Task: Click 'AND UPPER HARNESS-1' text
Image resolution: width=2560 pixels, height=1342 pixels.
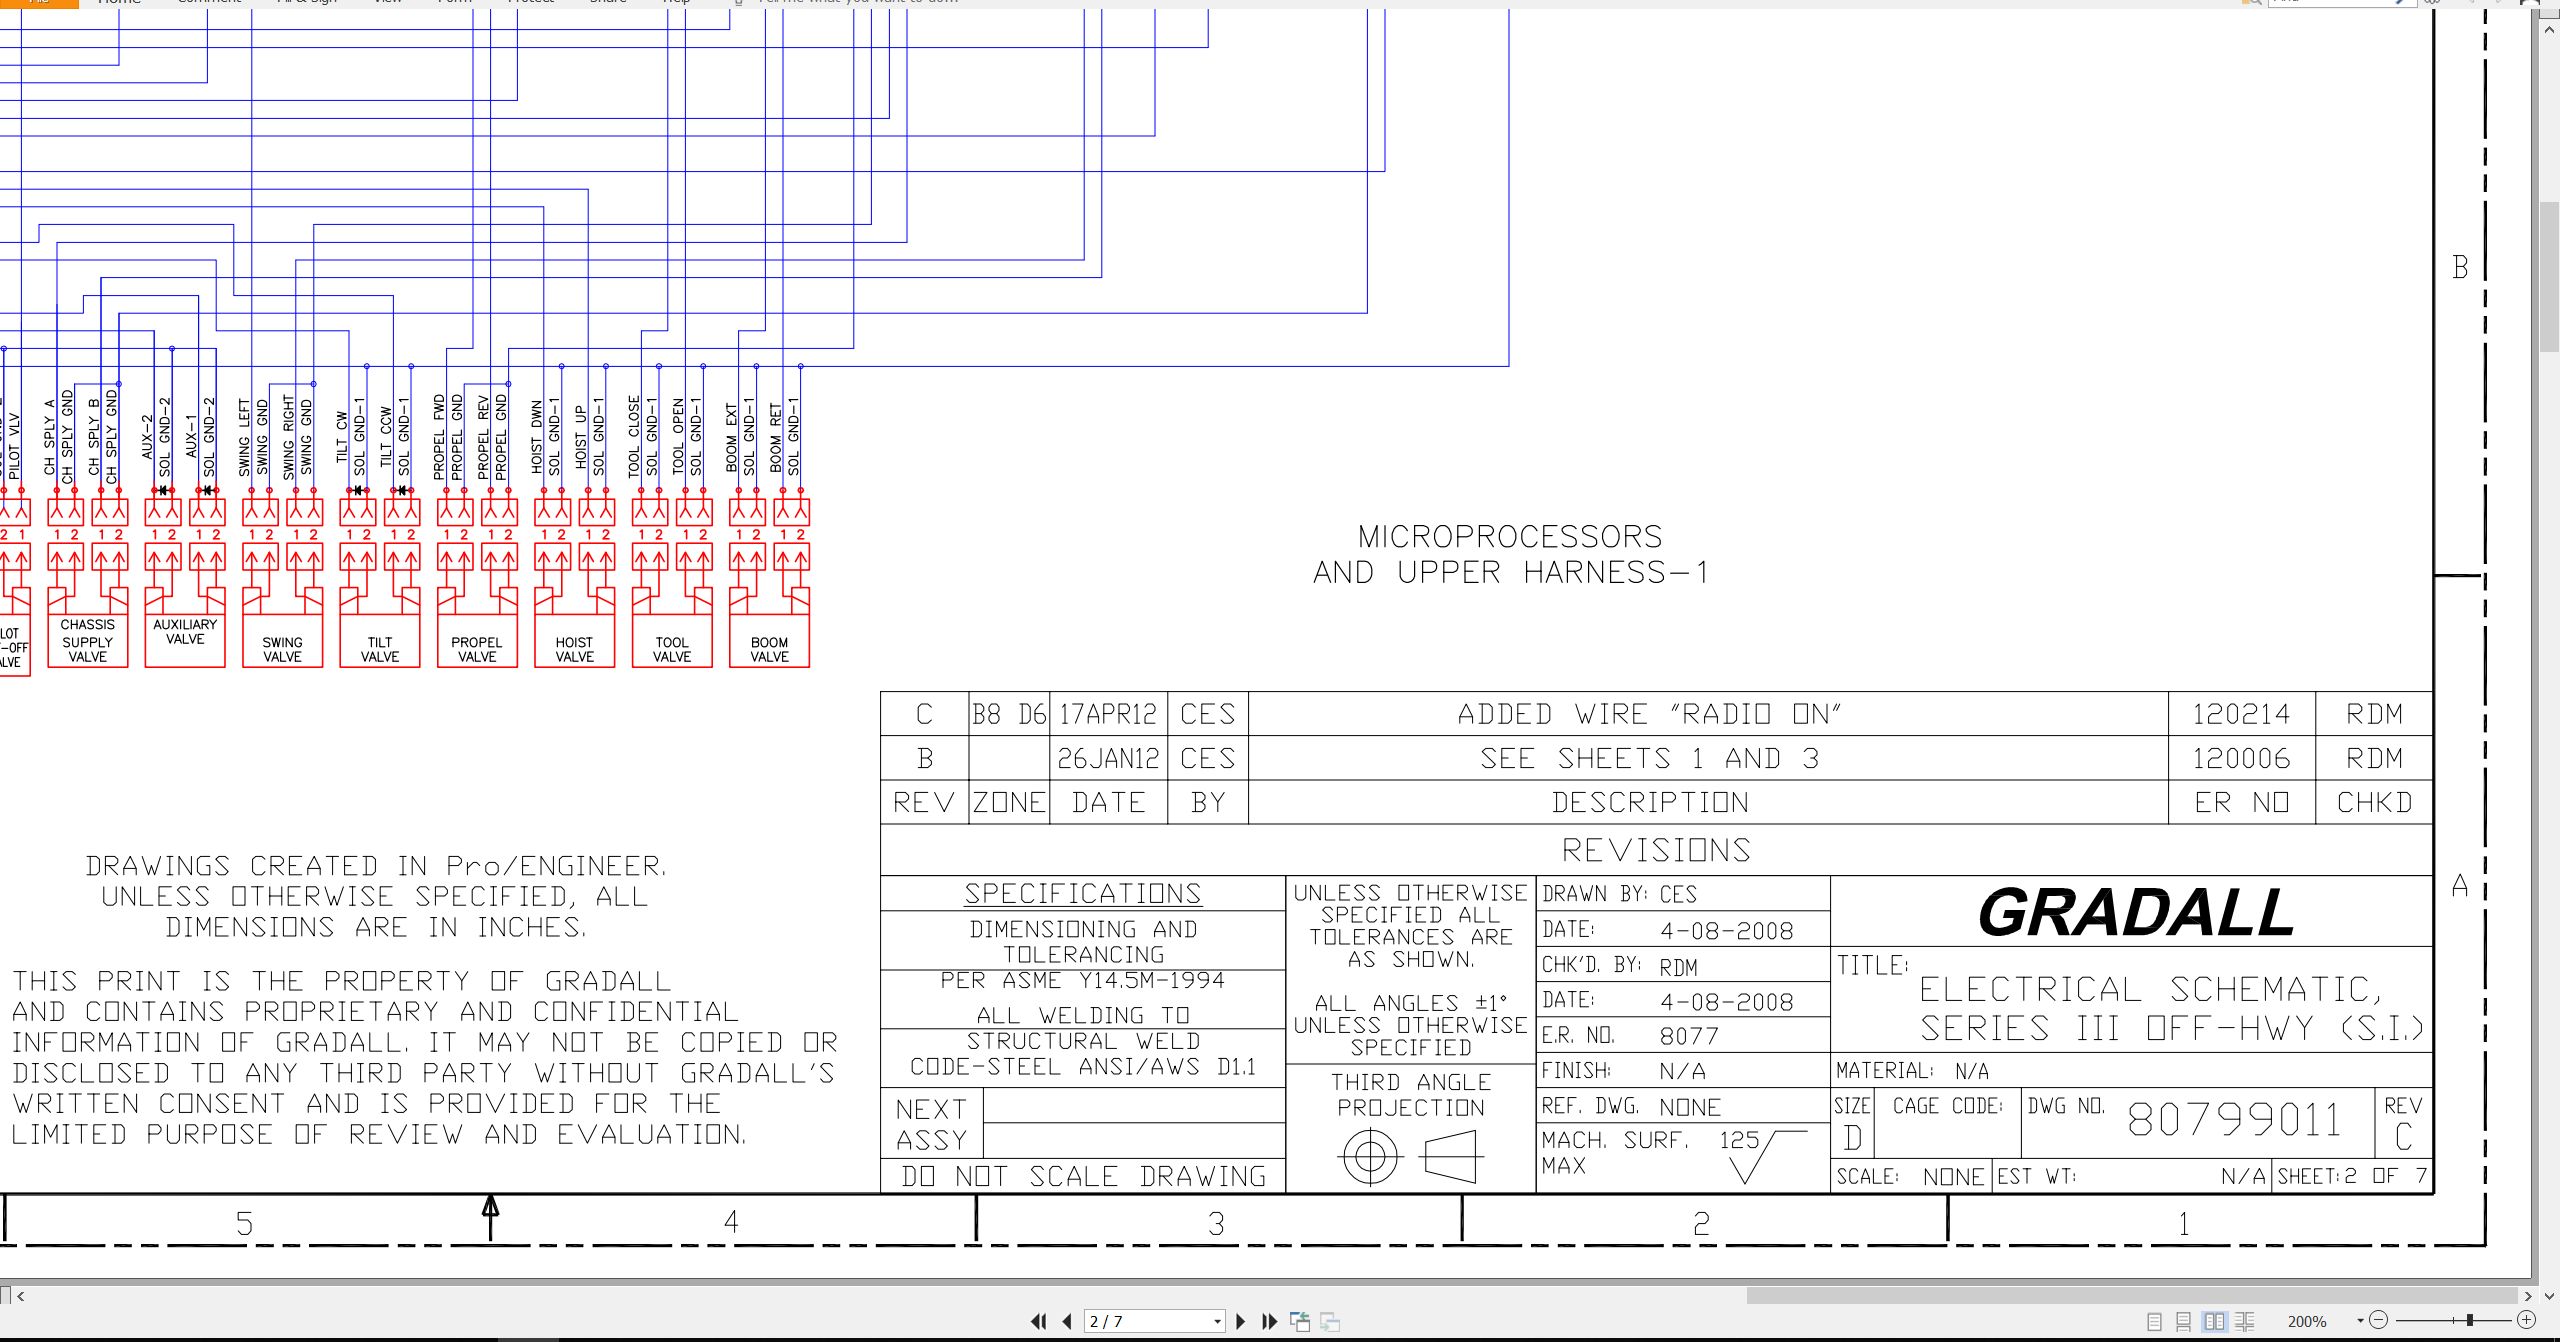Action: pyautogui.click(x=1511, y=573)
